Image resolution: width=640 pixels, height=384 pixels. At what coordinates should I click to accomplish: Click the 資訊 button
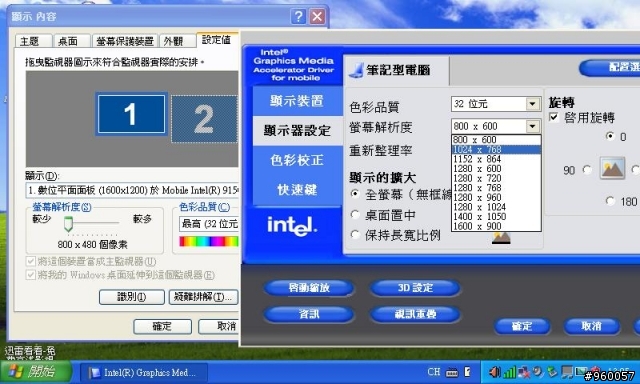point(309,314)
